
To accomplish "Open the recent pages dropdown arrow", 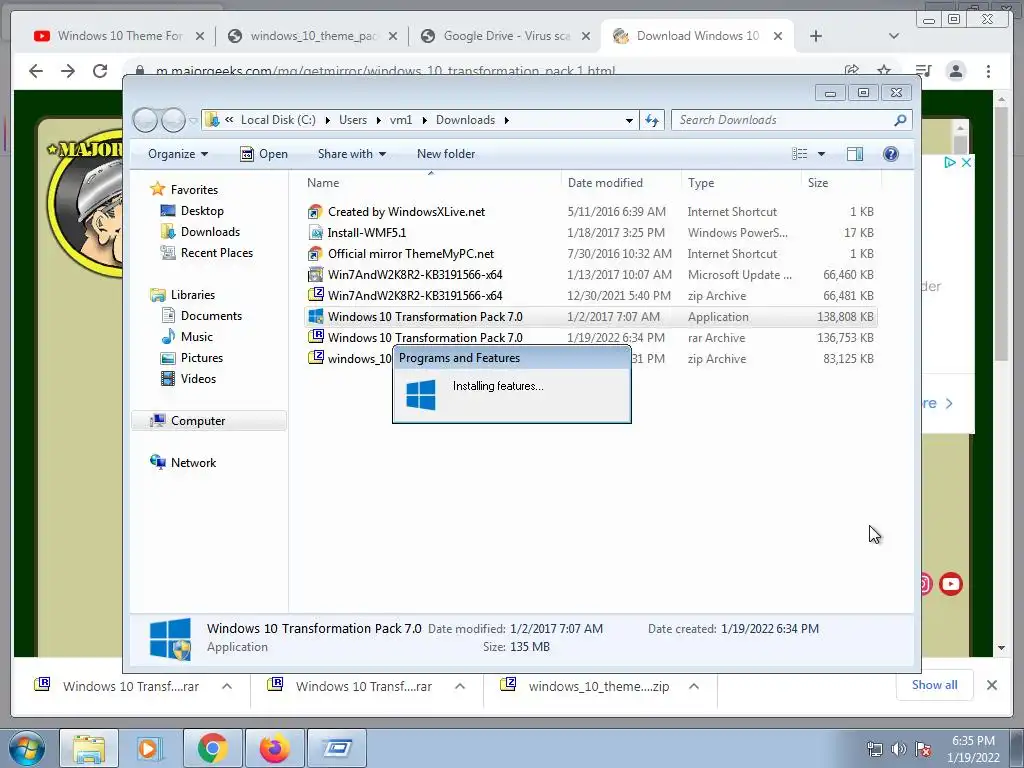I will [193, 121].
